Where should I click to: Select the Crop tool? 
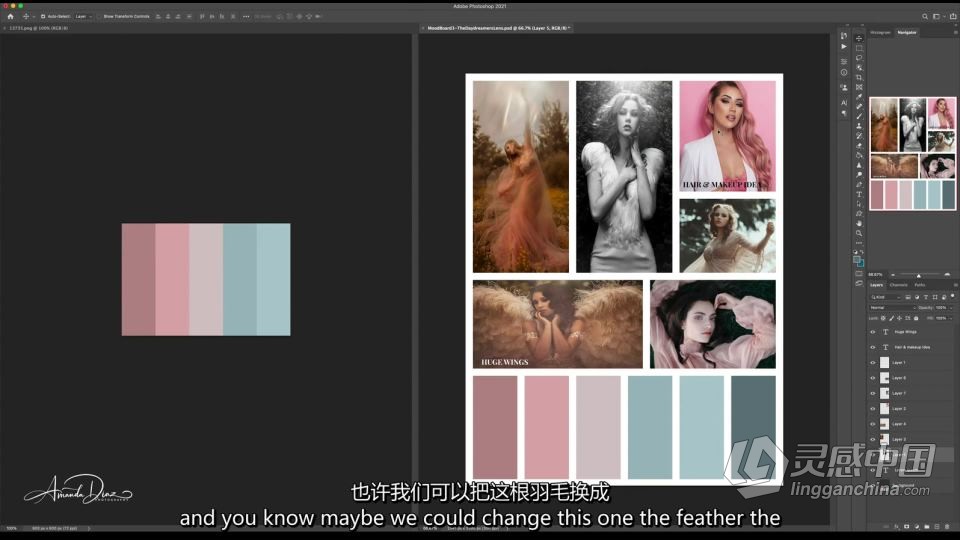[x=859, y=77]
